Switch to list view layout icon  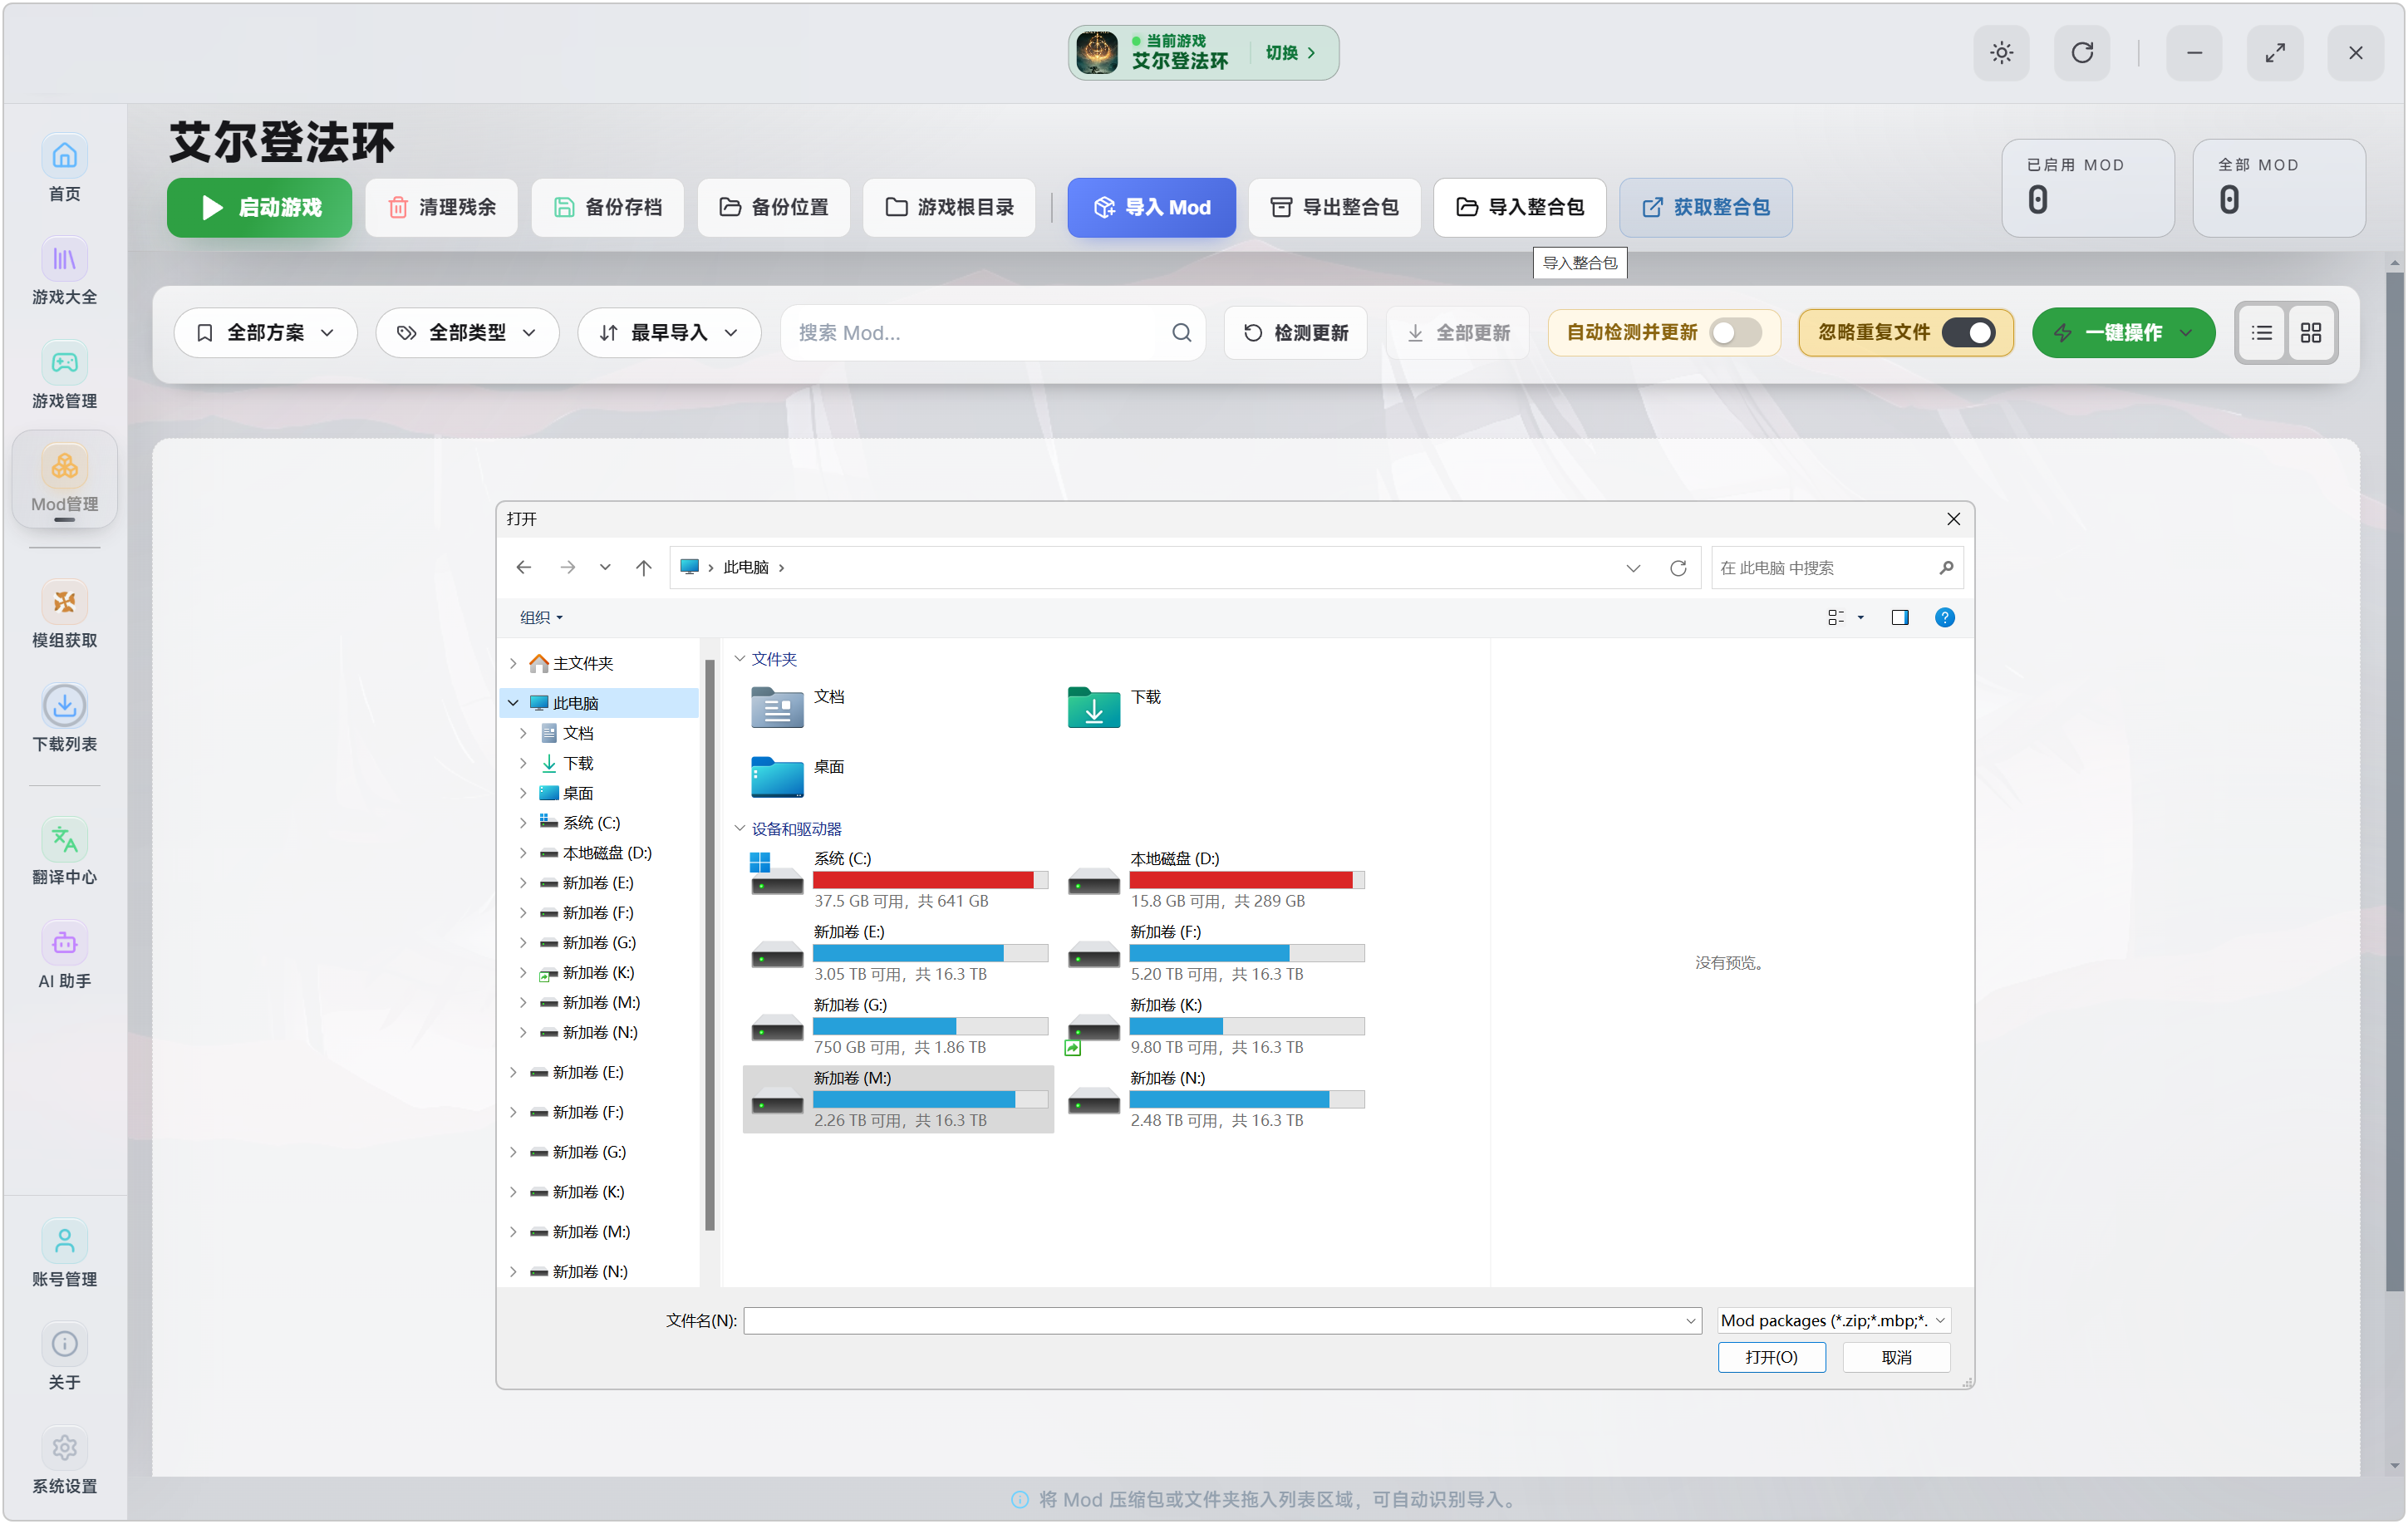pos(2262,333)
